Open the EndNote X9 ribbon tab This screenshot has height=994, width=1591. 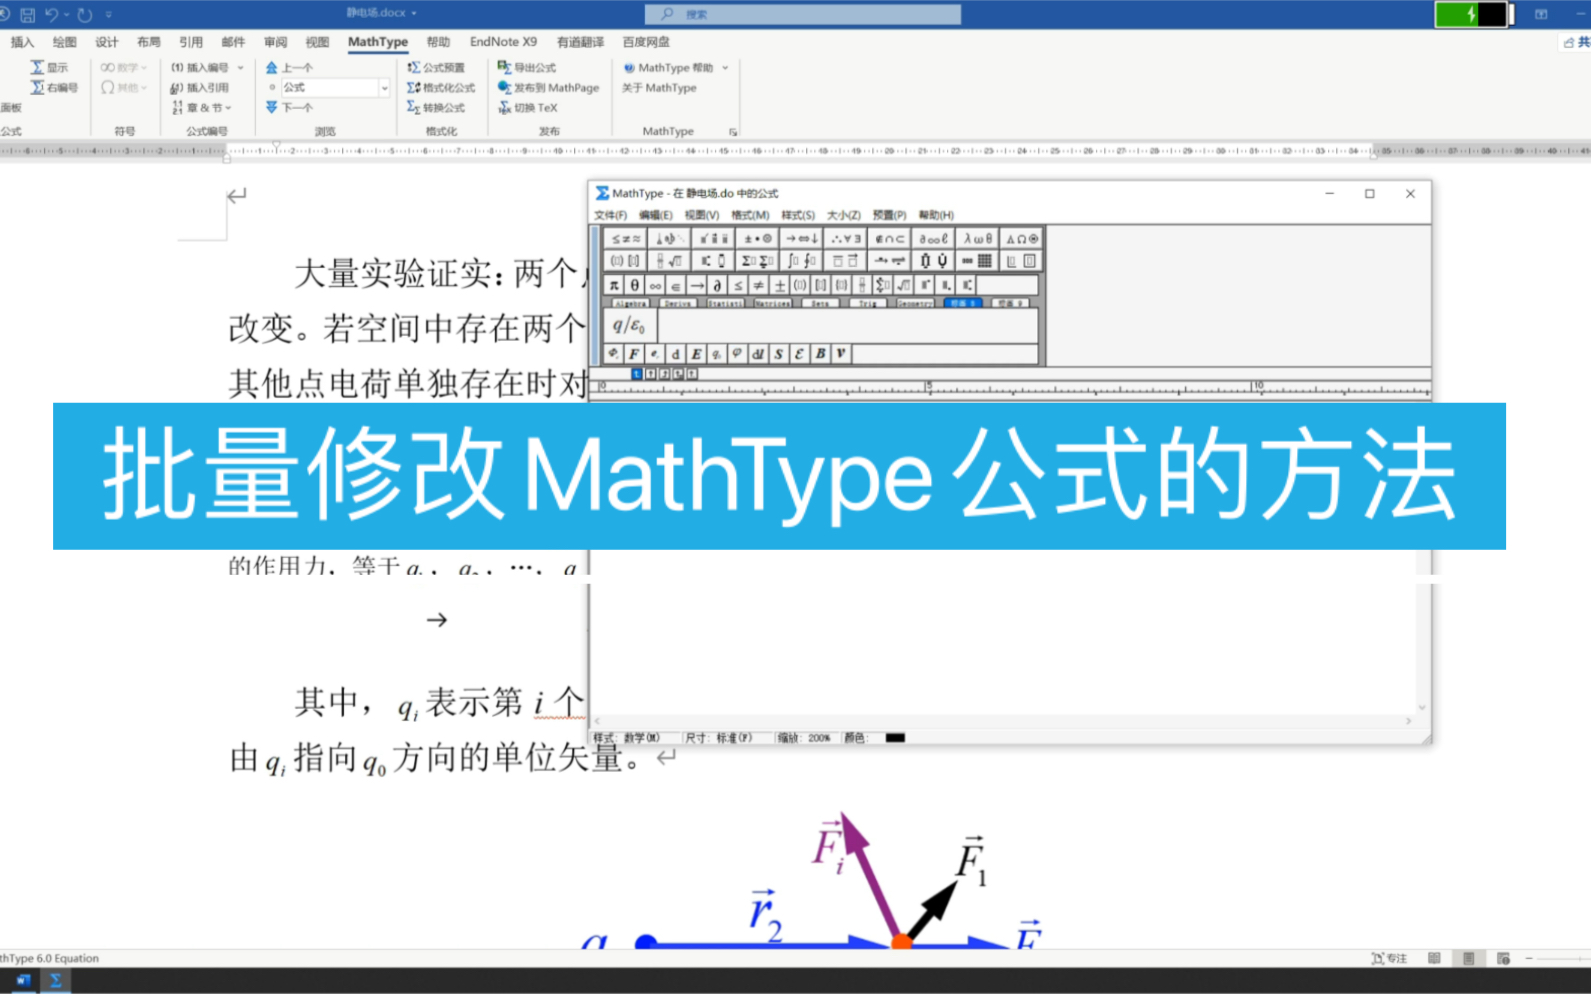coord(503,42)
